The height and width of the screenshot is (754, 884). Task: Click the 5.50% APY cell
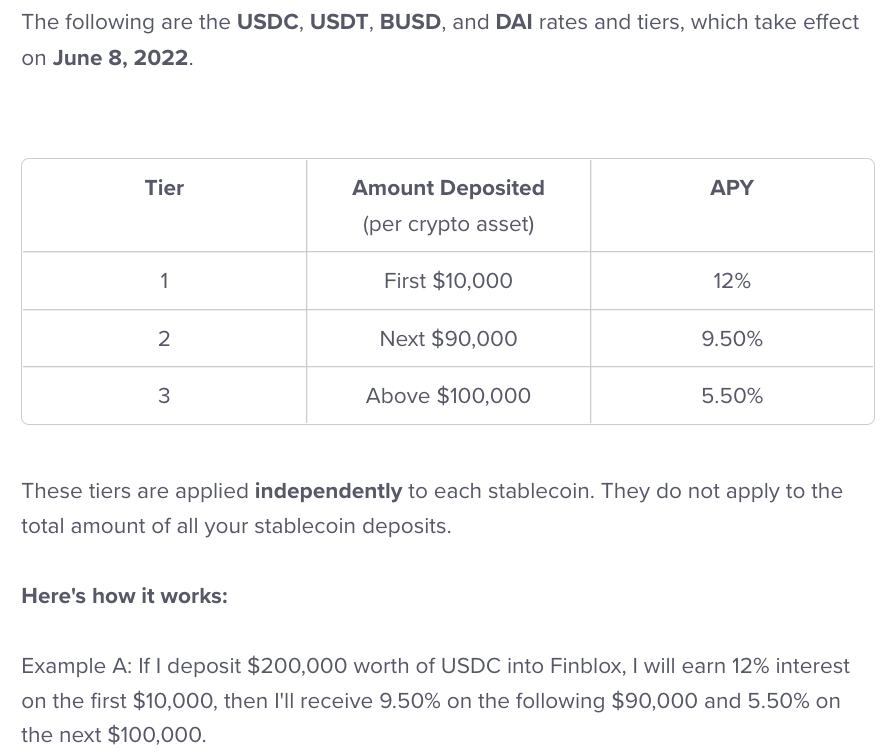click(732, 395)
